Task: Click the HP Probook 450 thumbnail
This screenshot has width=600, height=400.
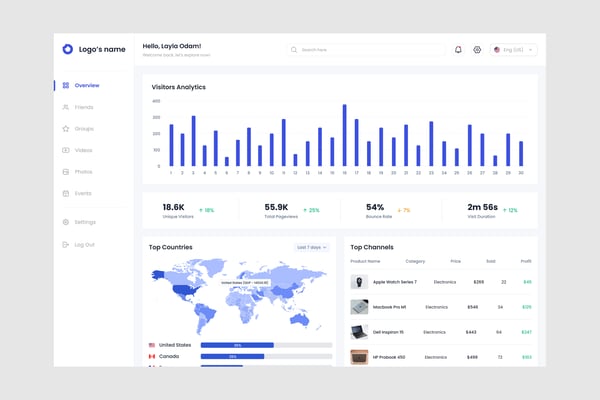Action: coord(359,357)
